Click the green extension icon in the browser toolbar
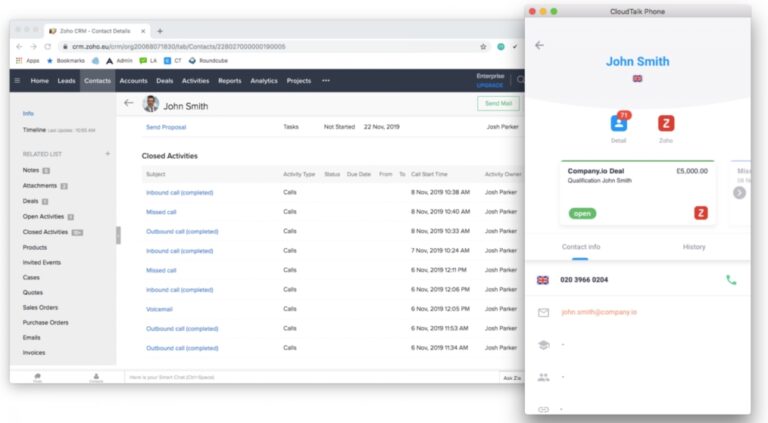This screenshot has height=423, width=768. tap(501, 47)
